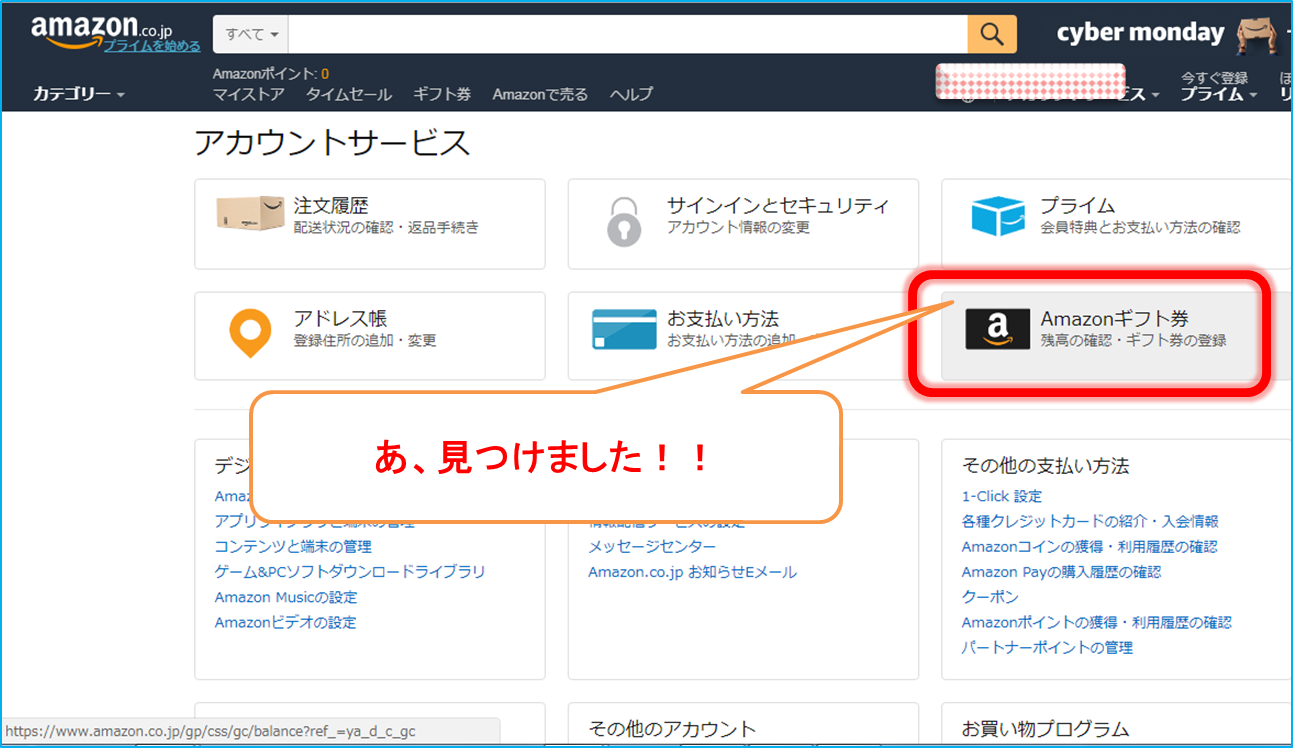Click the blue credit card payment icon
Screen dimensions: 1293x748
[x=624, y=329]
